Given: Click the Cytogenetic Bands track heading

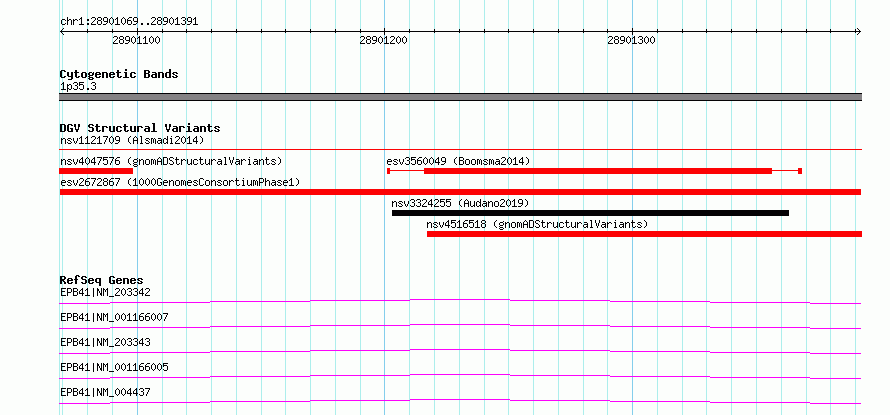Looking at the screenshot, I should coord(119,74).
